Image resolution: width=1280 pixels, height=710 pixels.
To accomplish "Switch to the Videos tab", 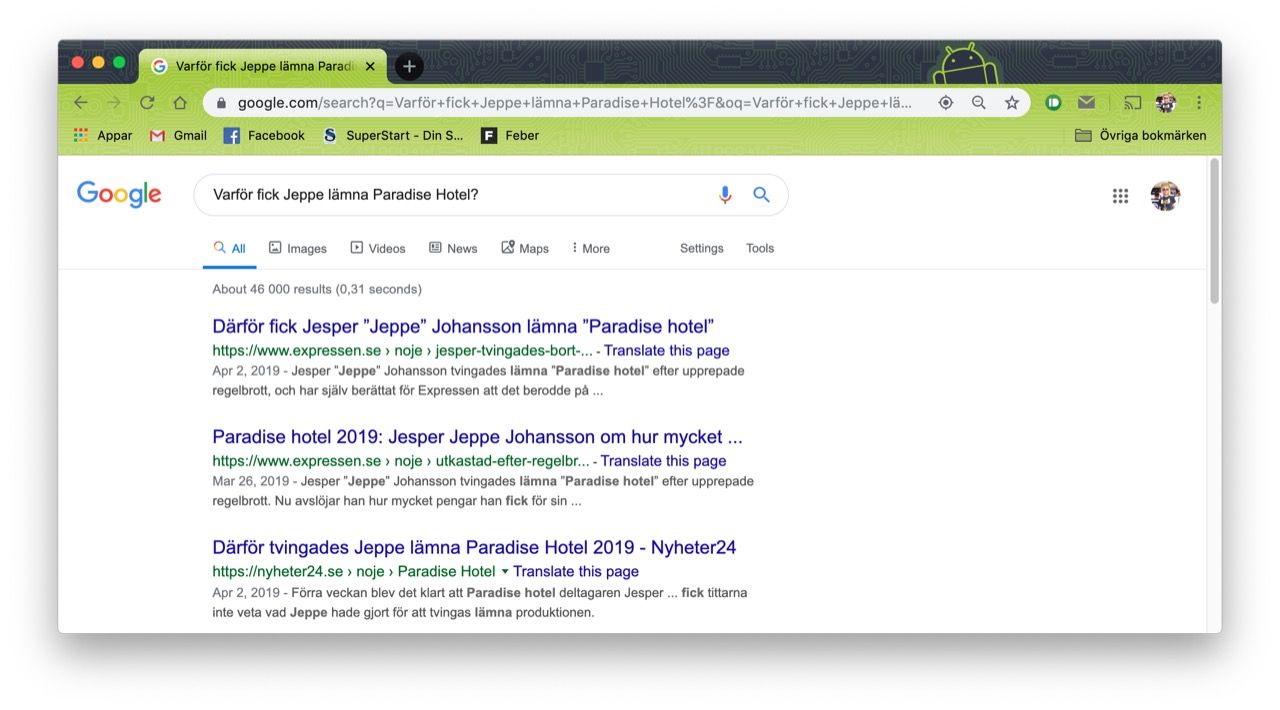I will [x=377, y=248].
